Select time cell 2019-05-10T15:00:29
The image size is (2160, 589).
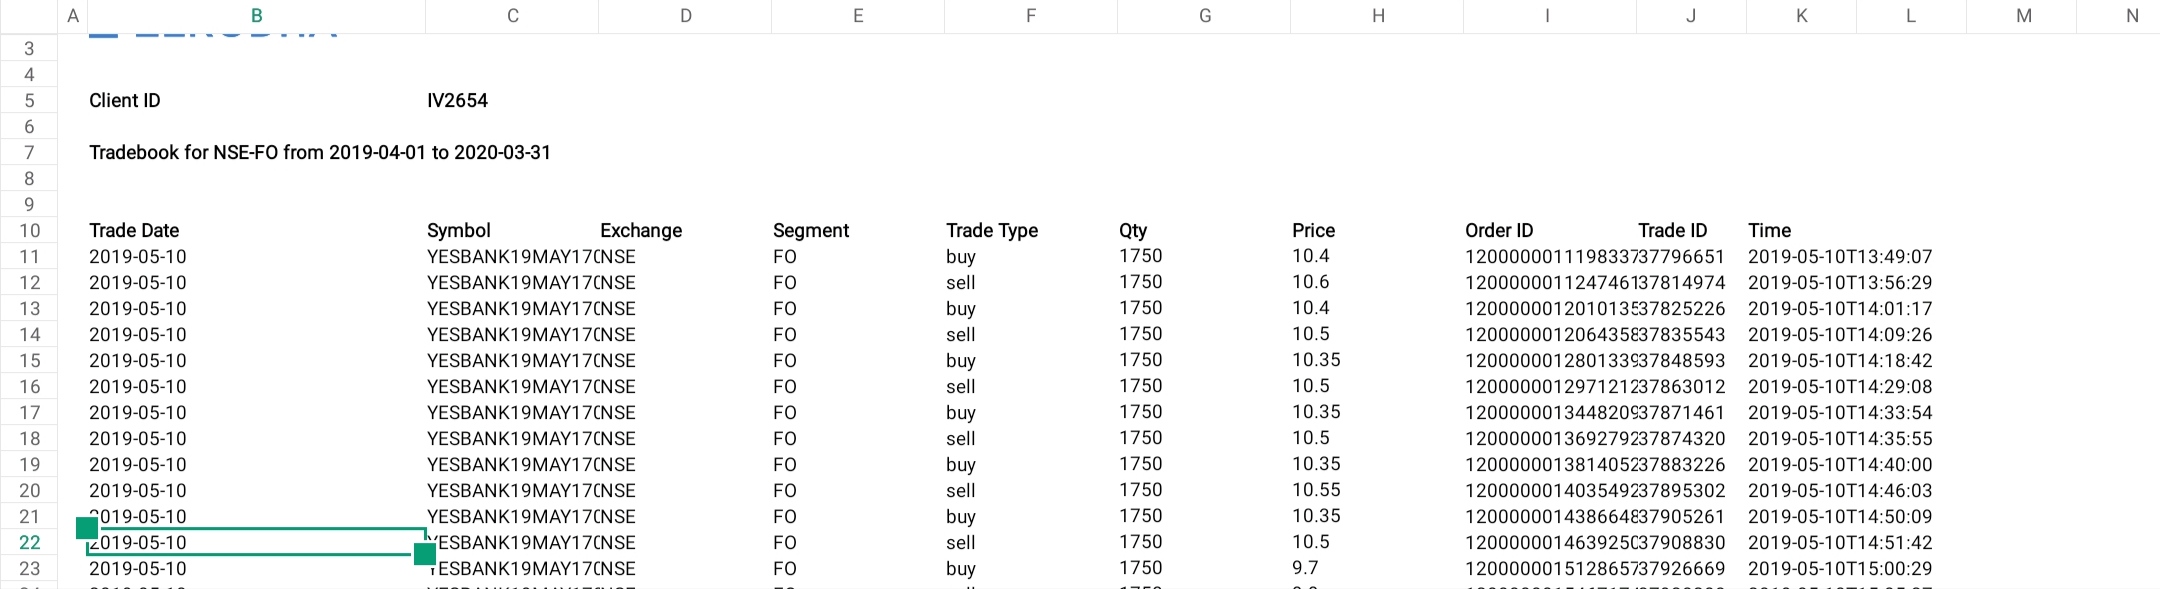pyautogui.click(x=1840, y=569)
